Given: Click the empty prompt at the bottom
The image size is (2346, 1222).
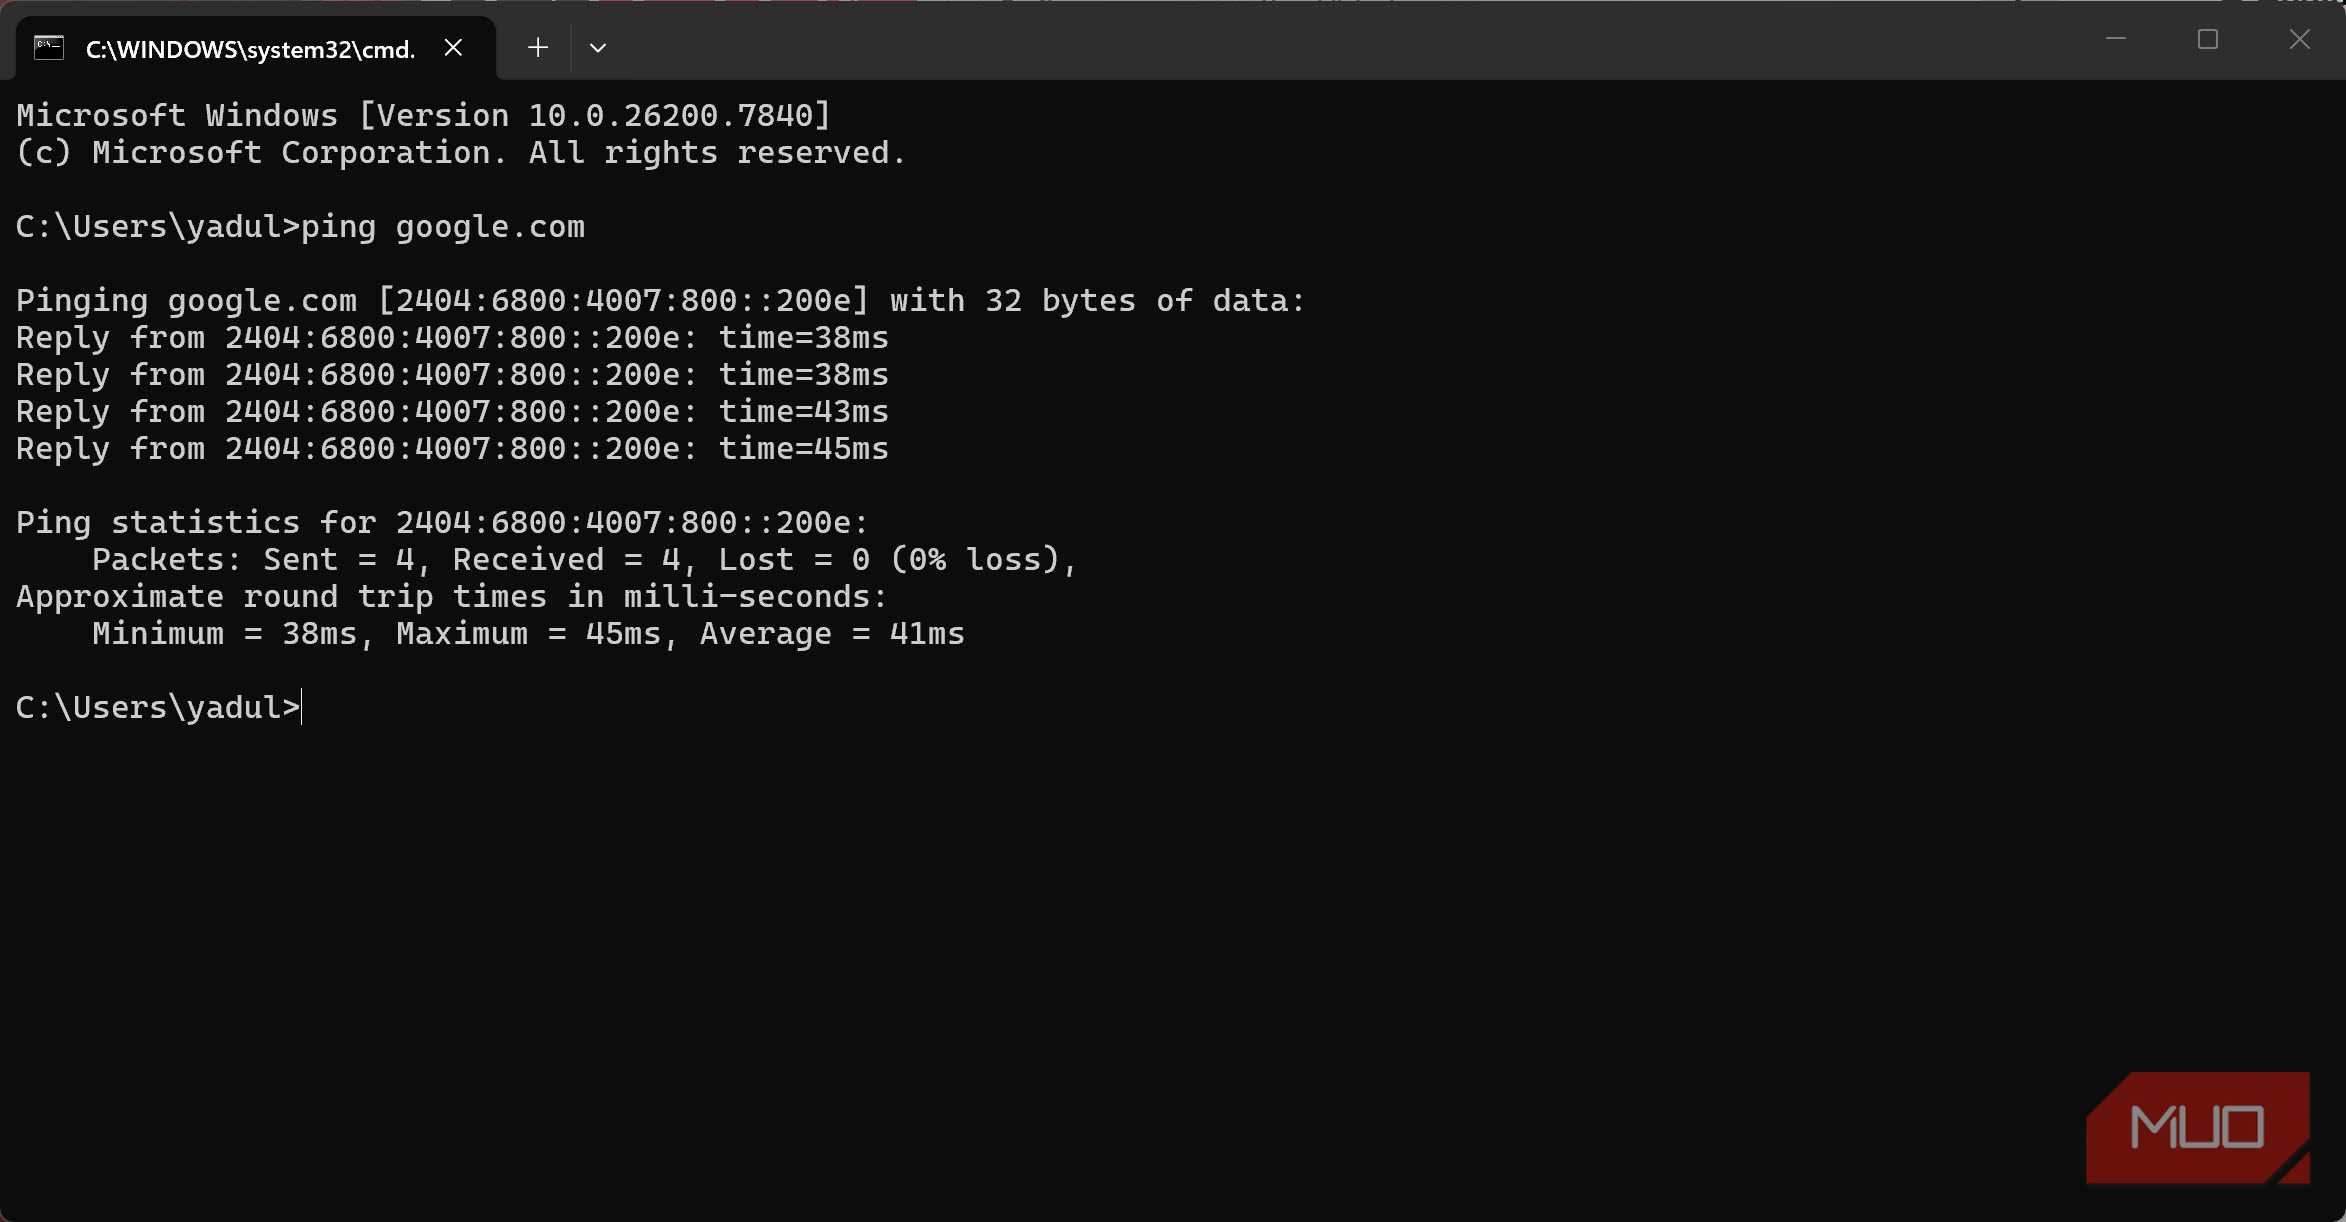Looking at the screenshot, I should pyautogui.click(x=158, y=708).
